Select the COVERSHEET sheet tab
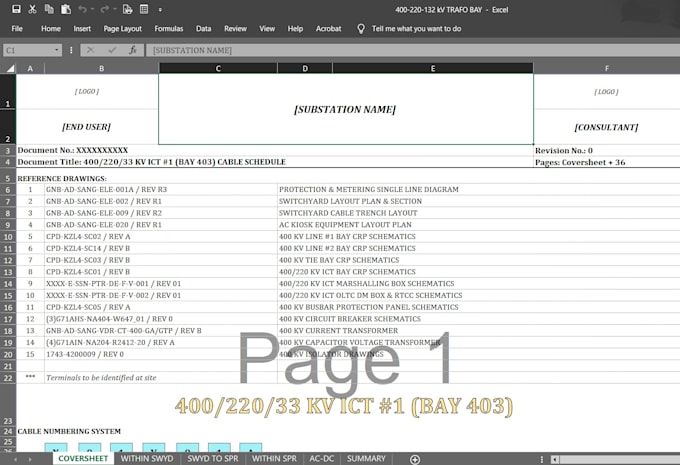Viewport: 680px width, 465px height. coord(83,458)
